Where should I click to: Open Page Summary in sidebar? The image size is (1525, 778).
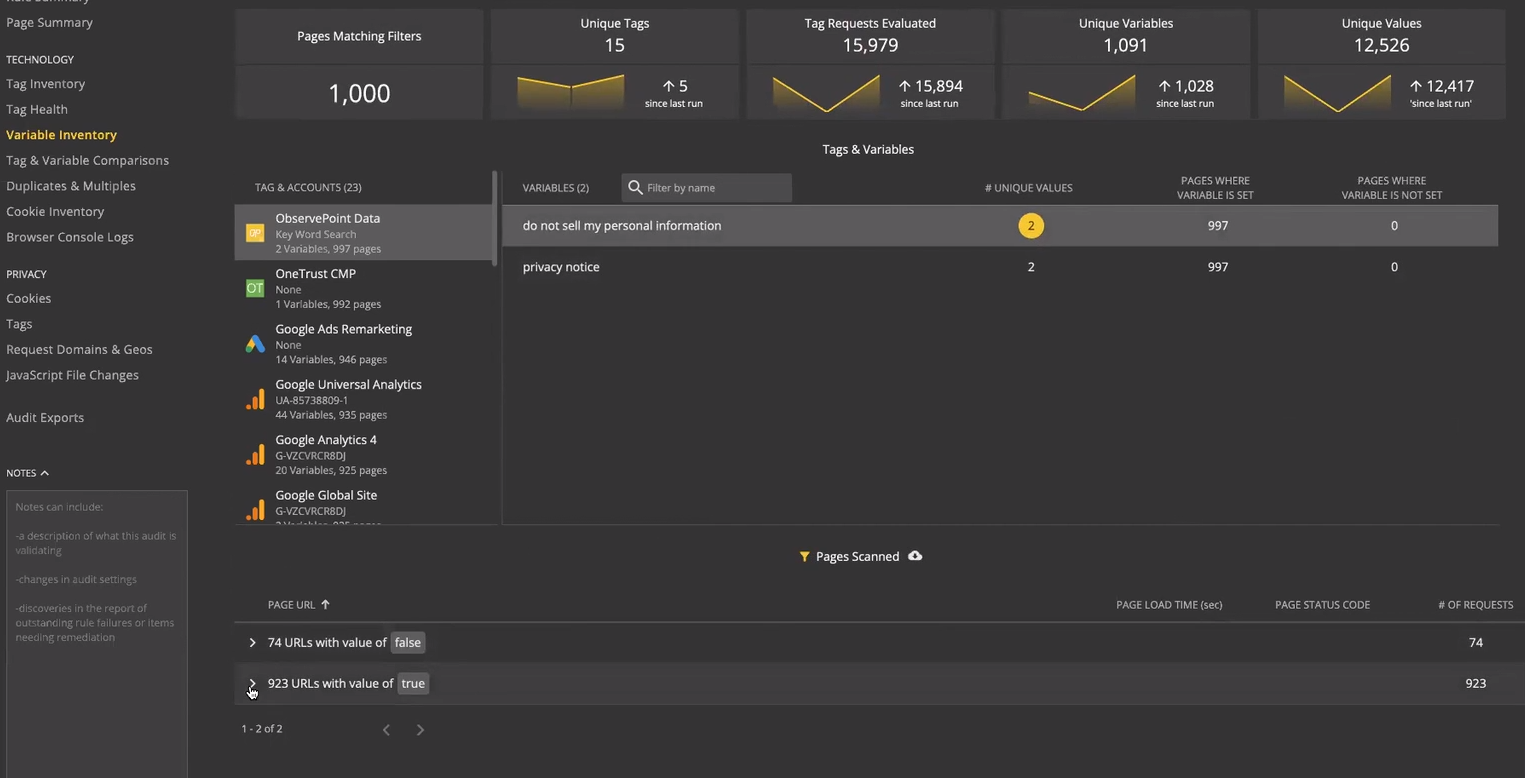pos(49,22)
